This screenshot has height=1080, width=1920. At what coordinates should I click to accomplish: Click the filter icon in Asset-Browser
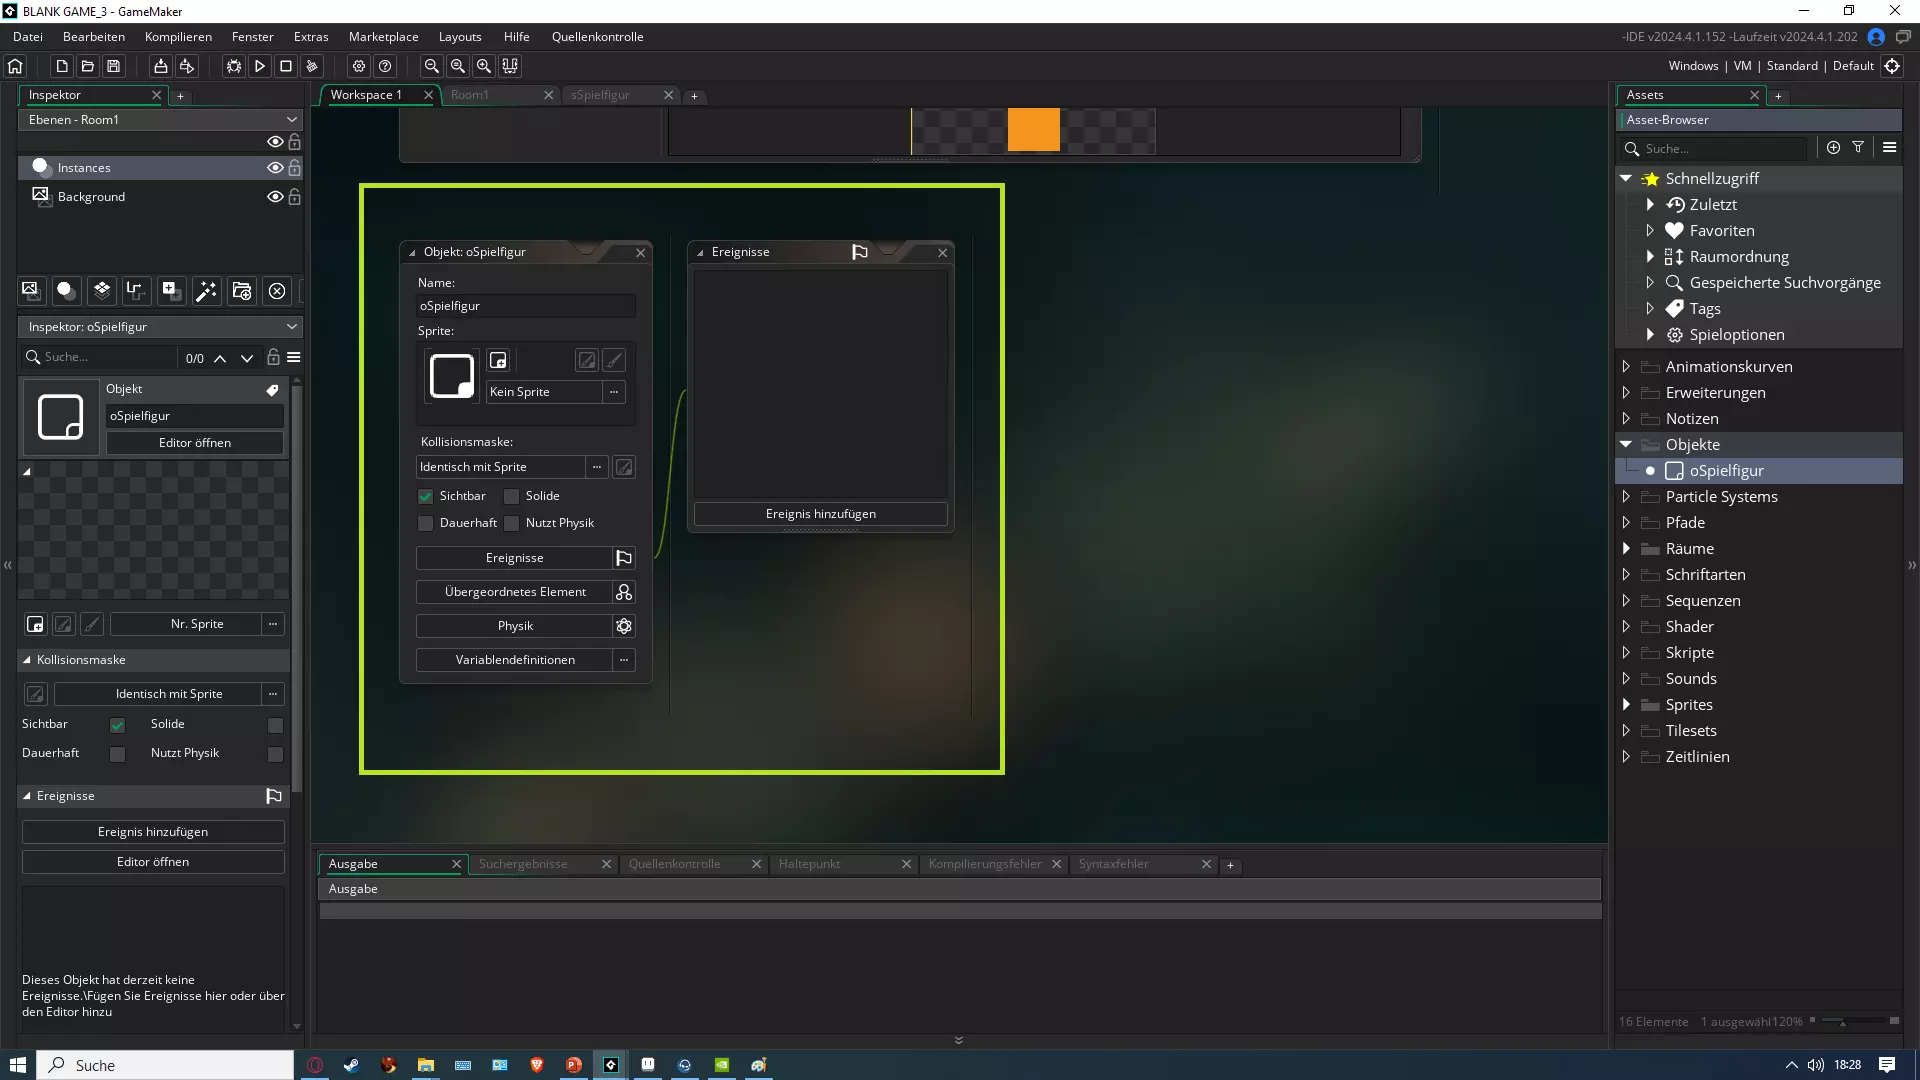[1858, 147]
